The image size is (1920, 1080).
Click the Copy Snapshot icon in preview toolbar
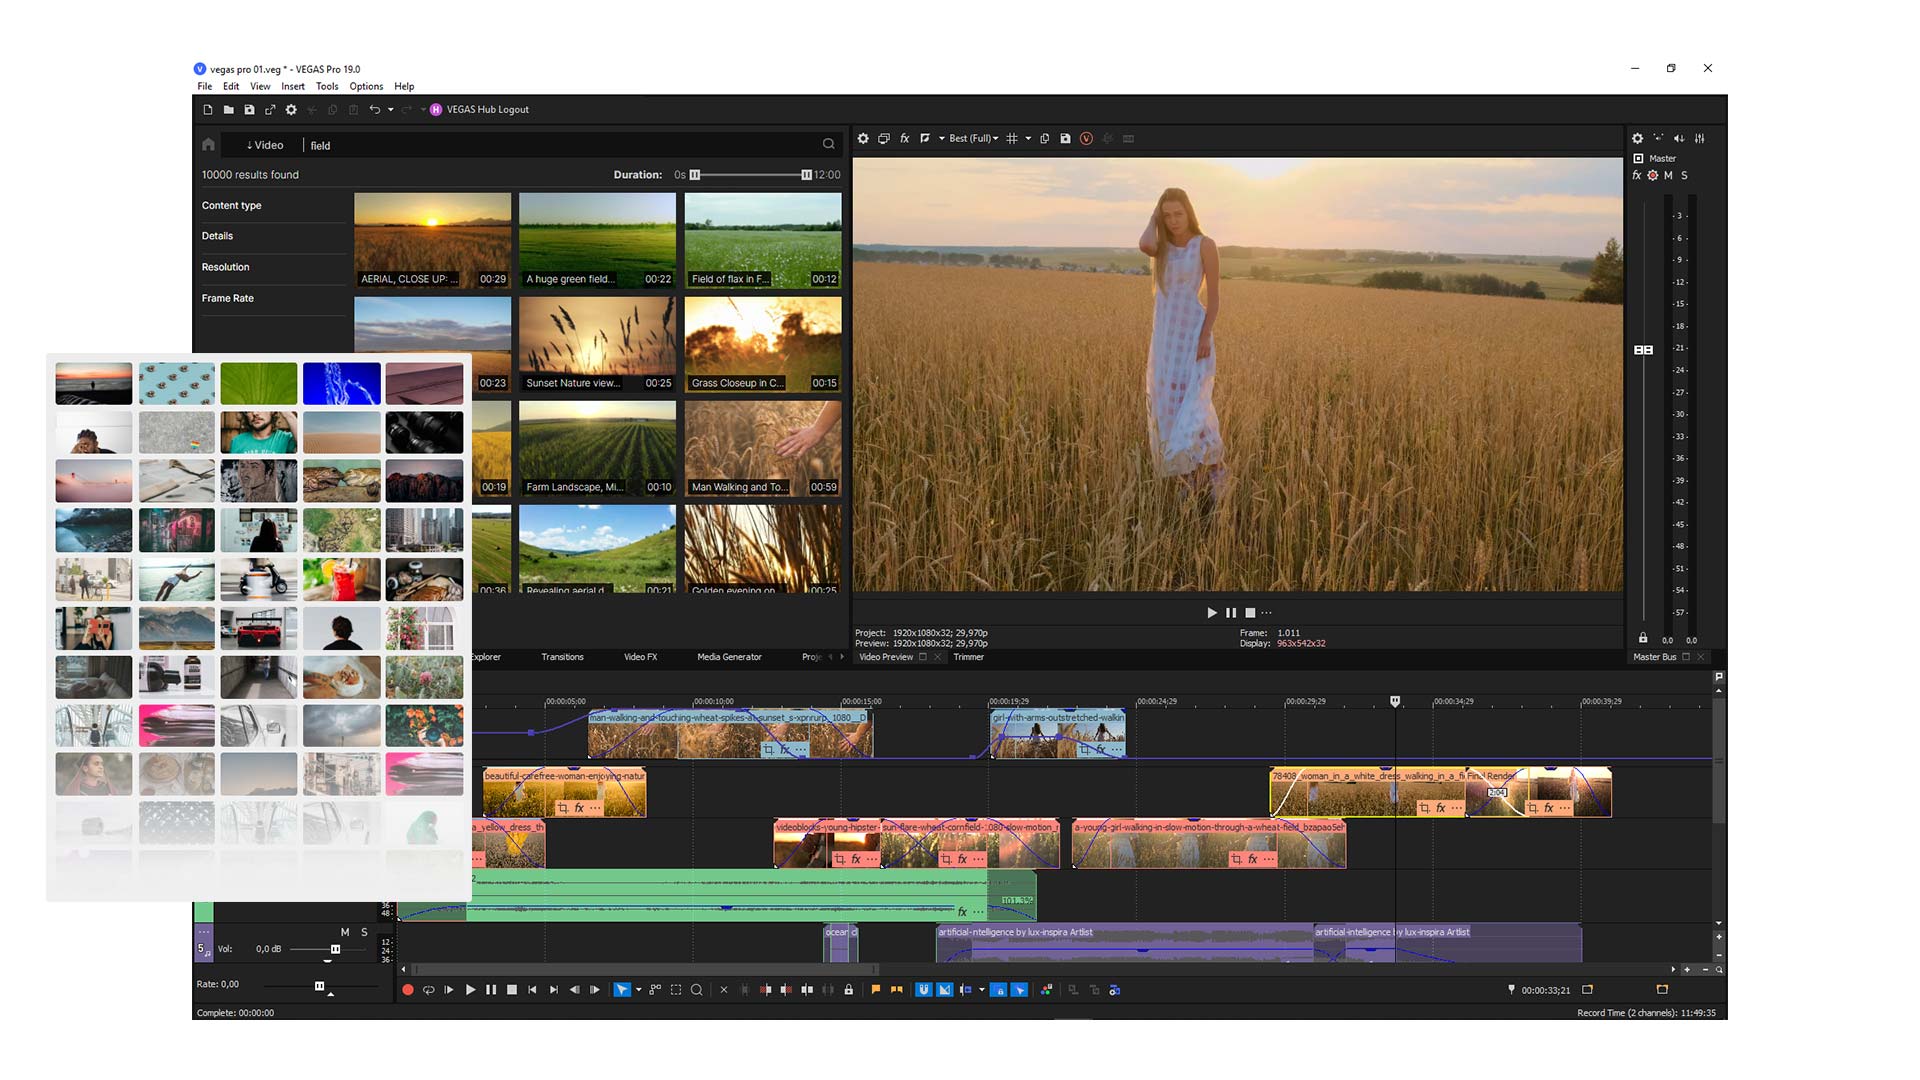click(x=1045, y=139)
